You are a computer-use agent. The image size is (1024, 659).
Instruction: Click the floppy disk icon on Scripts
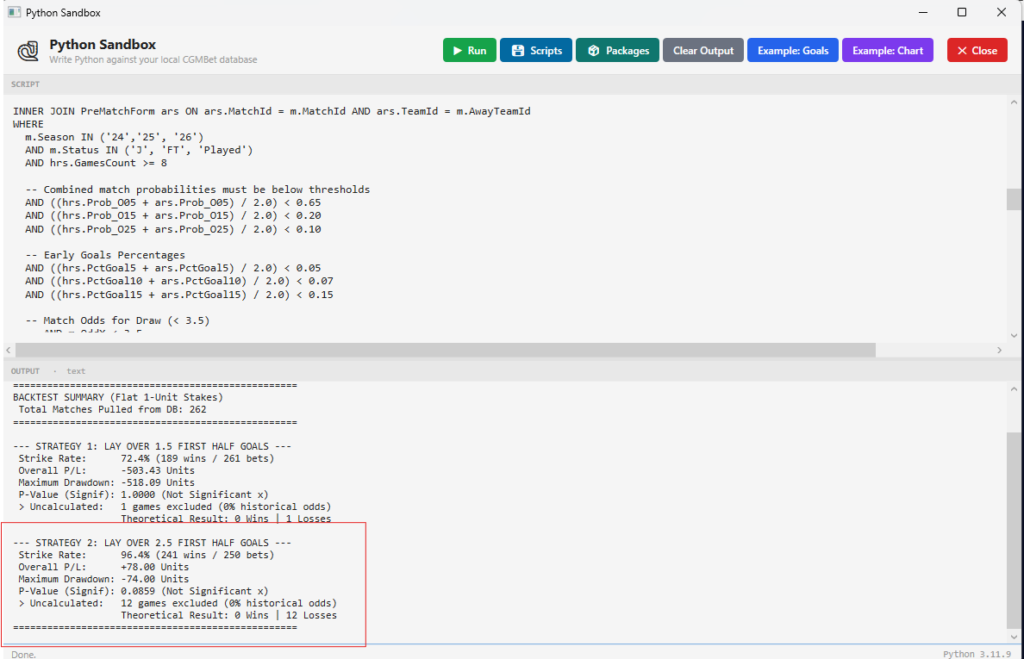pos(518,51)
